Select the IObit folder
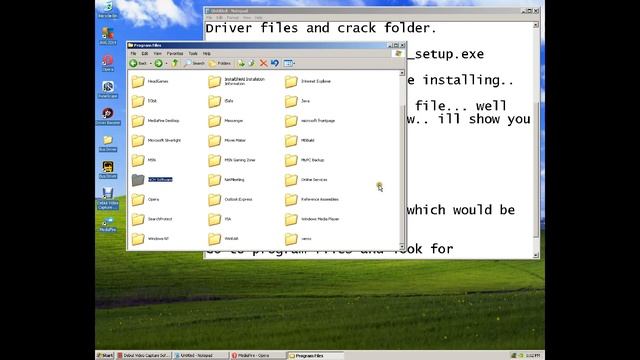Image resolution: width=640 pixels, height=360 pixels. pyautogui.click(x=144, y=101)
